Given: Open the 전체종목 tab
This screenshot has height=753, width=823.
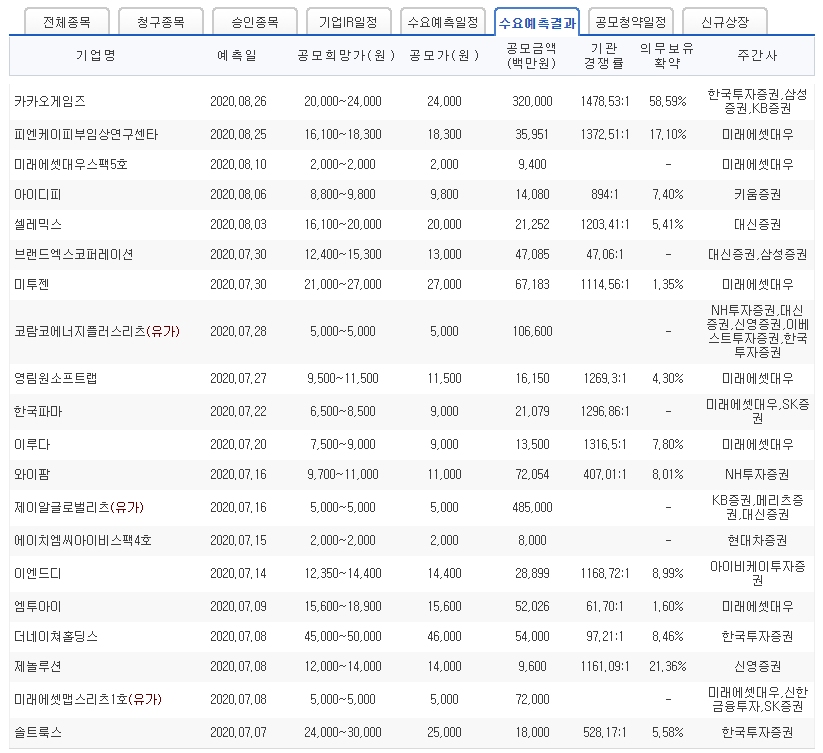Looking at the screenshot, I should [67, 22].
